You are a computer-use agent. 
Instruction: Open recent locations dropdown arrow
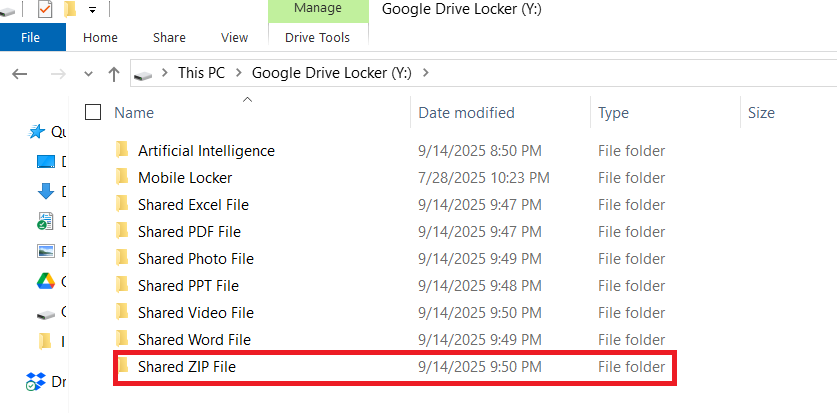[88, 74]
